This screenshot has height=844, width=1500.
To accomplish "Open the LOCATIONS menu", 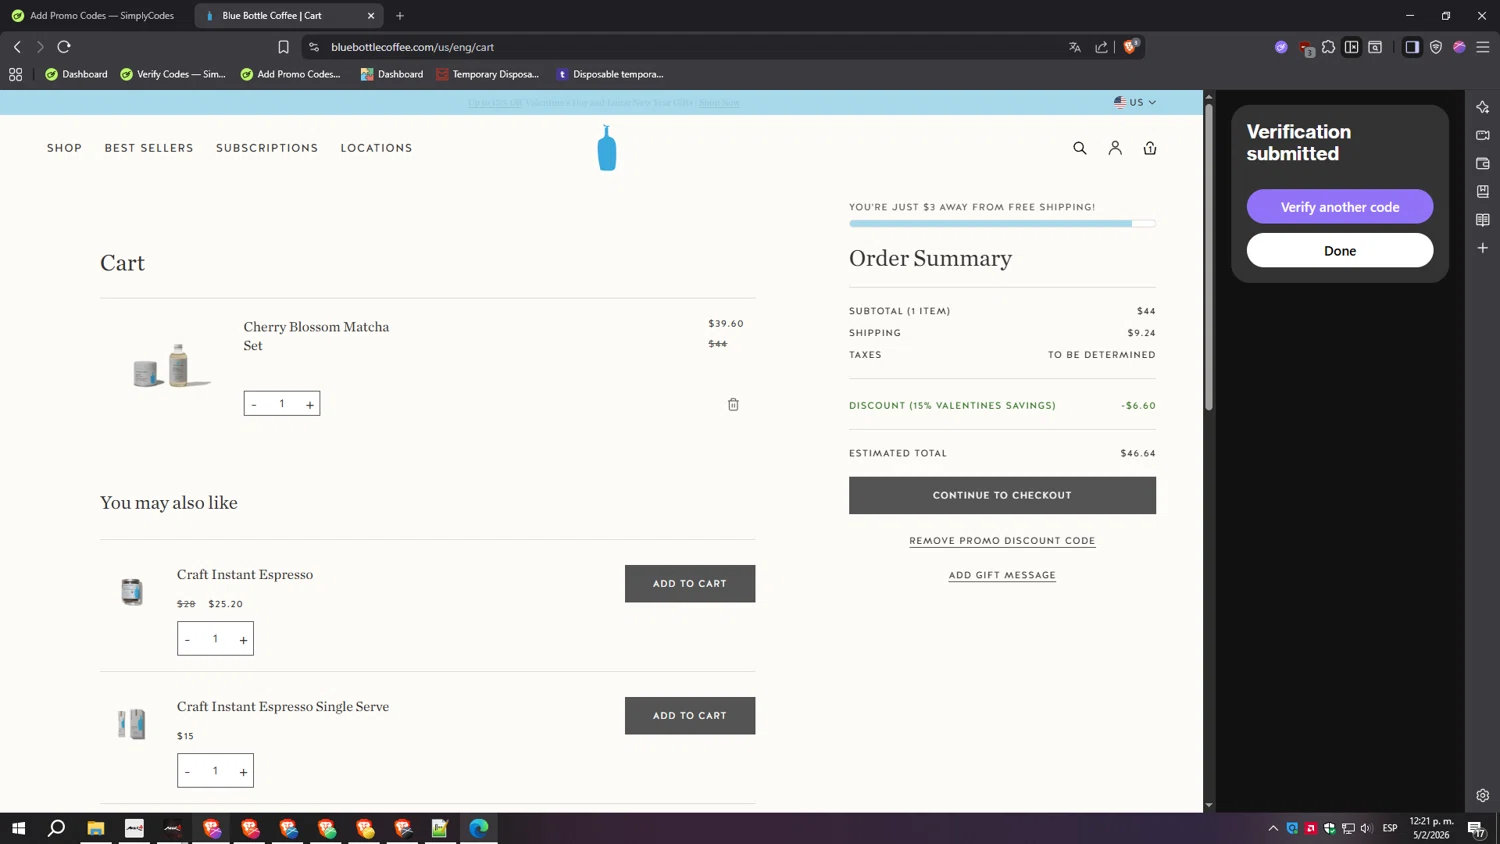I will 376,148.
